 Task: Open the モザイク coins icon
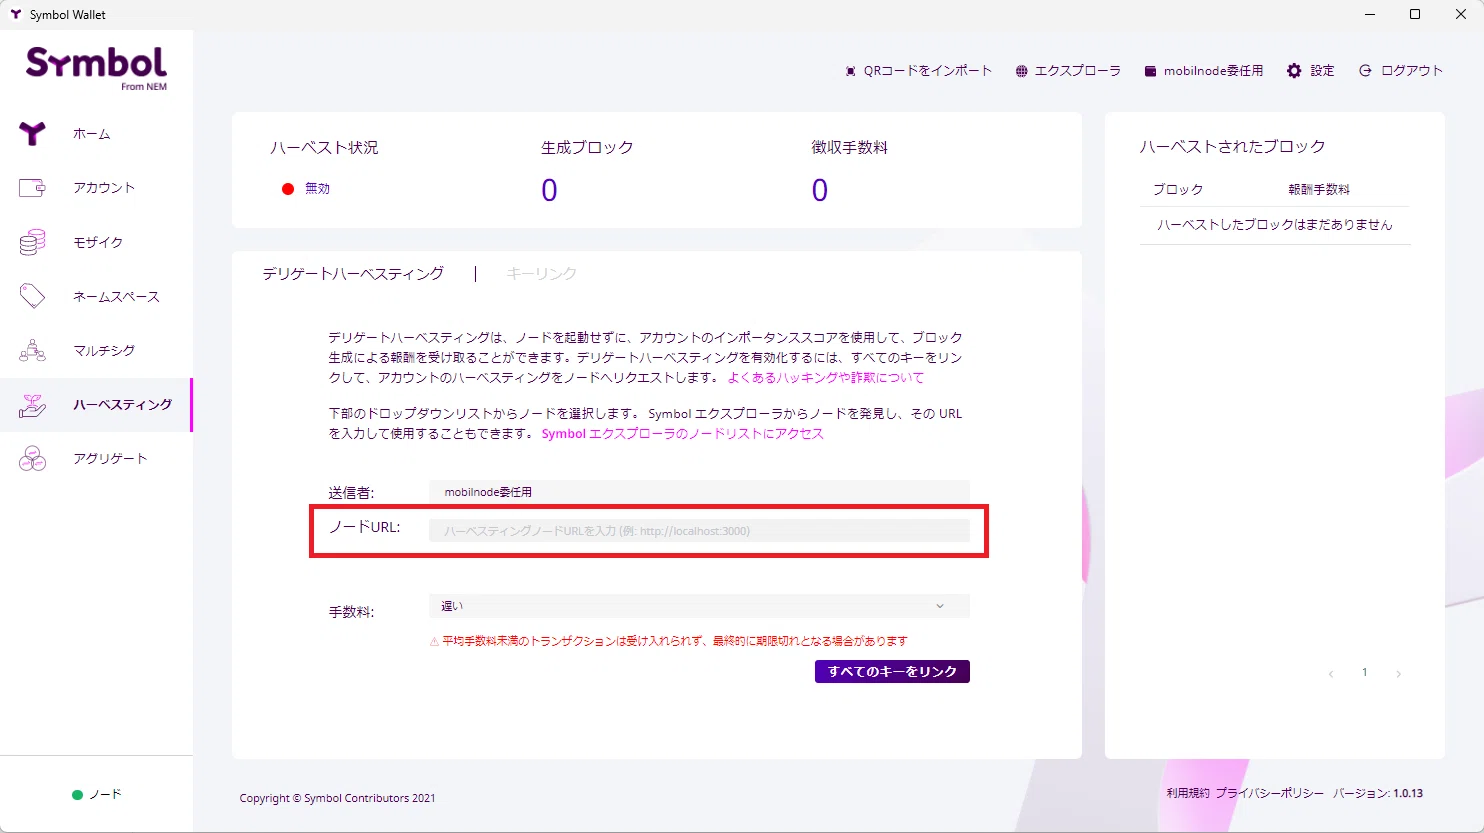click(32, 242)
